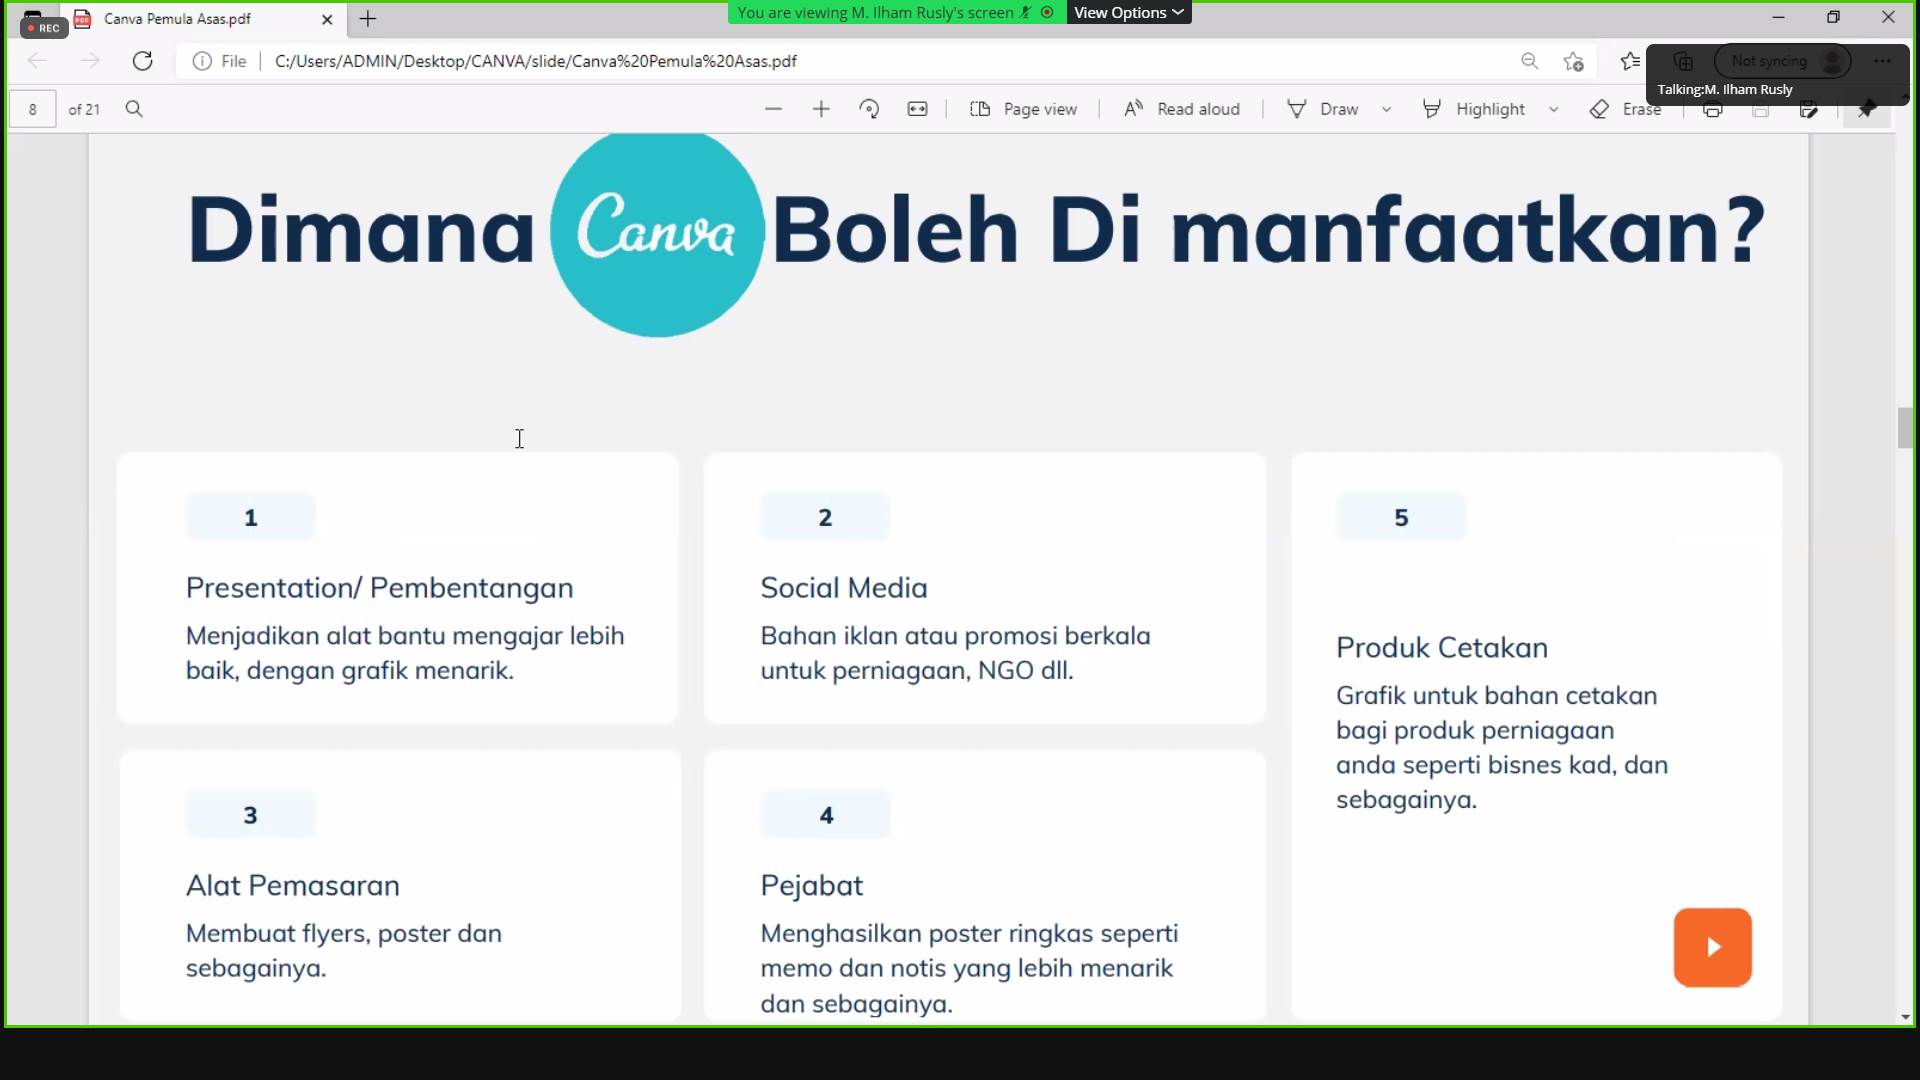Close the Canva Pemula Asas.pdf tab
This screenshot has height=1080, width=1920.
coord(327,19)
